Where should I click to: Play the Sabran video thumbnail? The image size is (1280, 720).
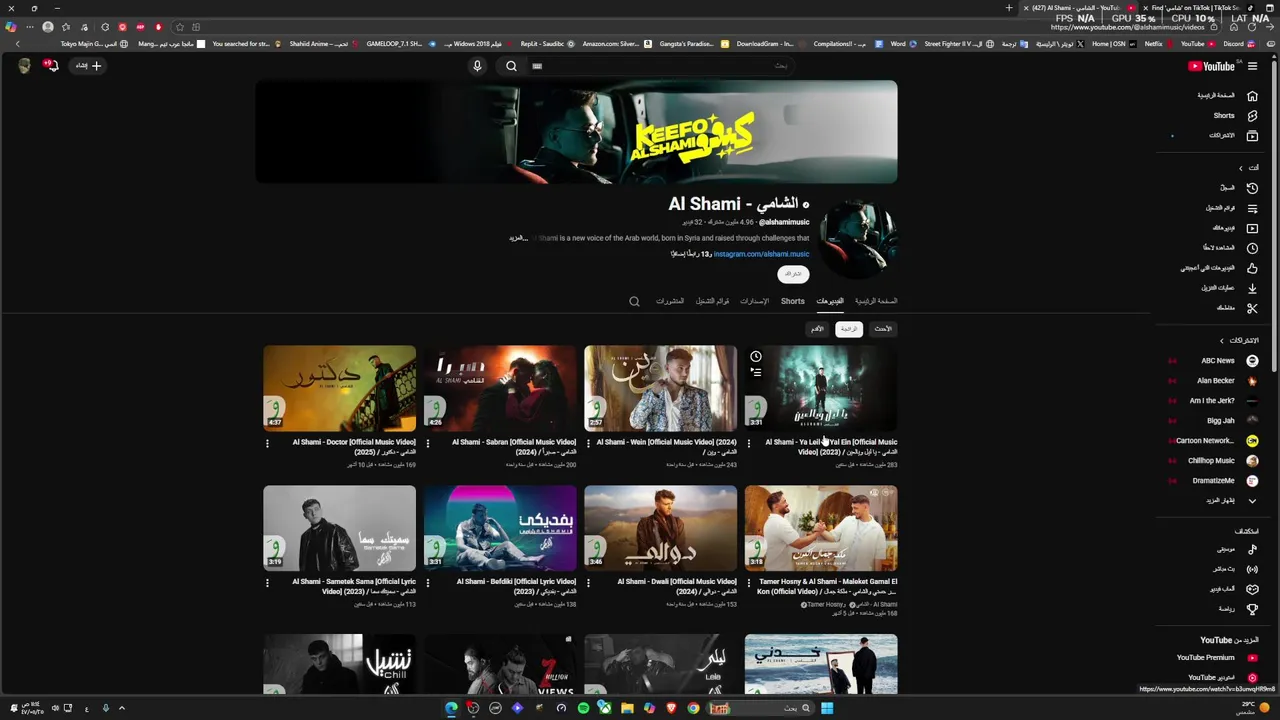[x=500, y=388]
